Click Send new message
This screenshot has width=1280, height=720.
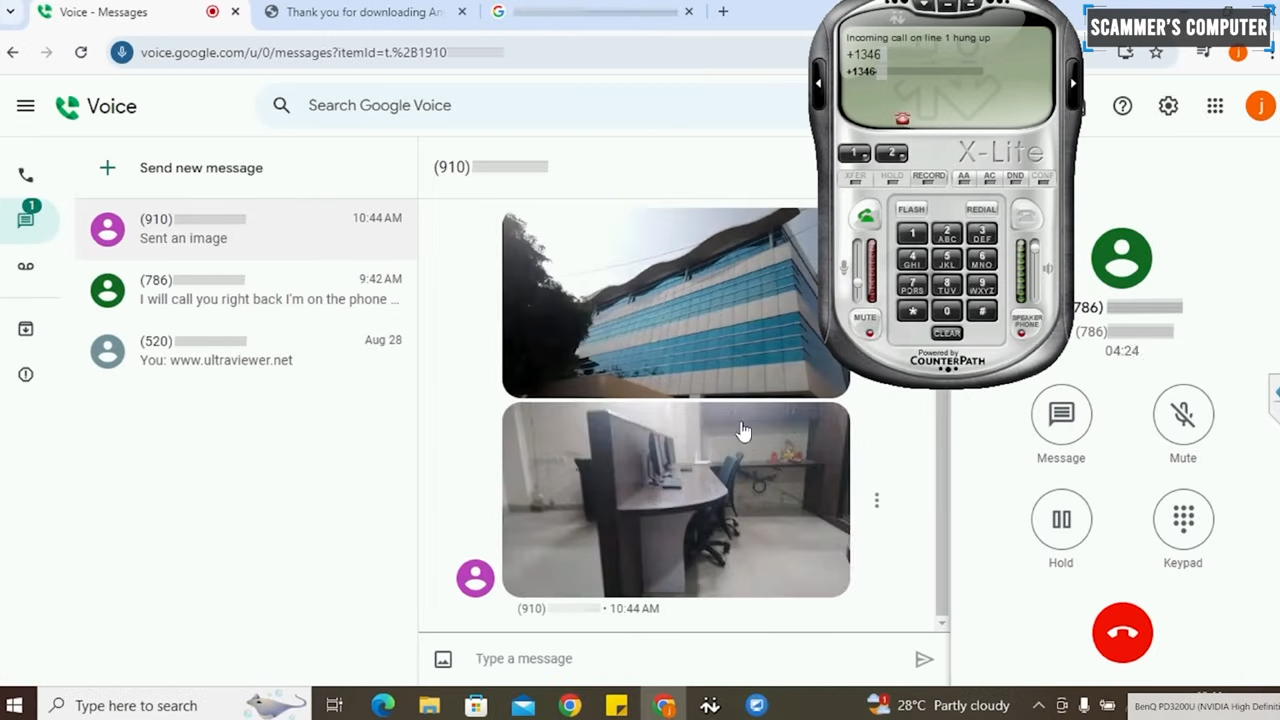[x=201, y=168]
